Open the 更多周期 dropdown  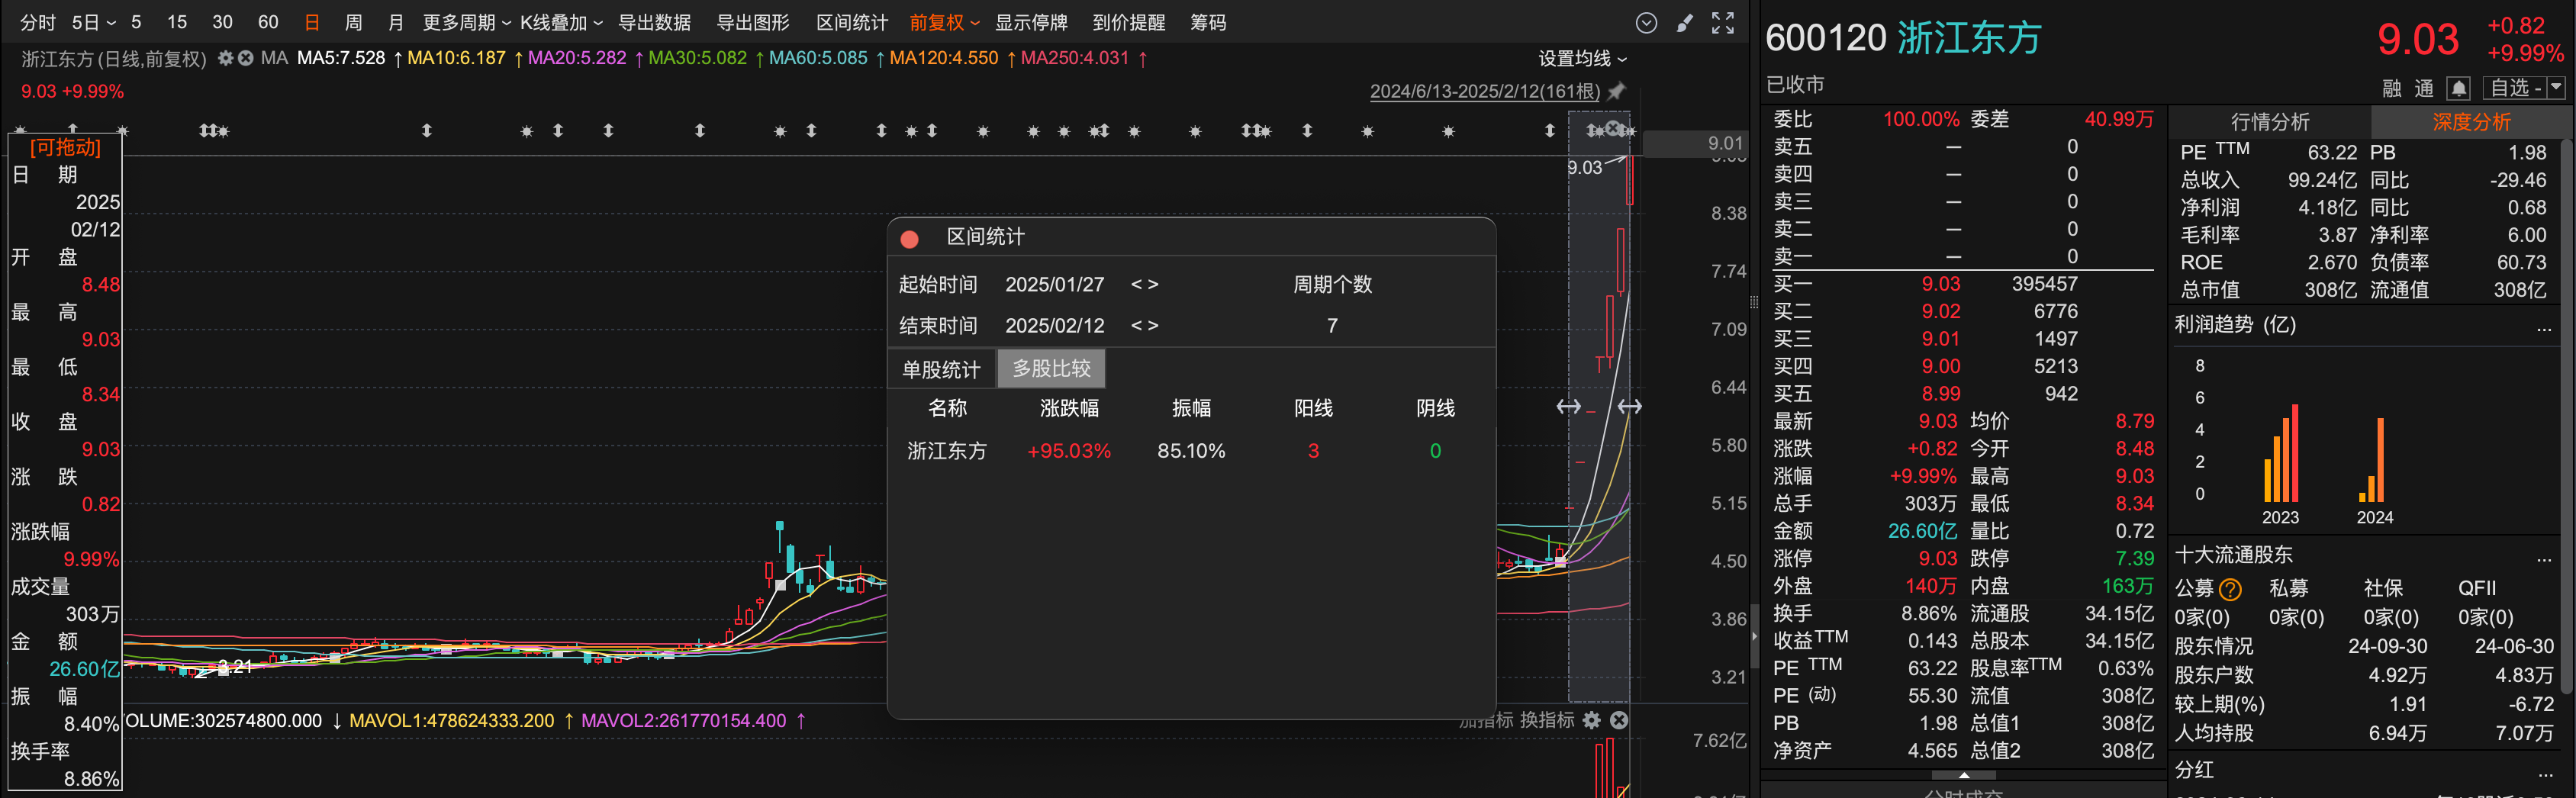point(467,22)
